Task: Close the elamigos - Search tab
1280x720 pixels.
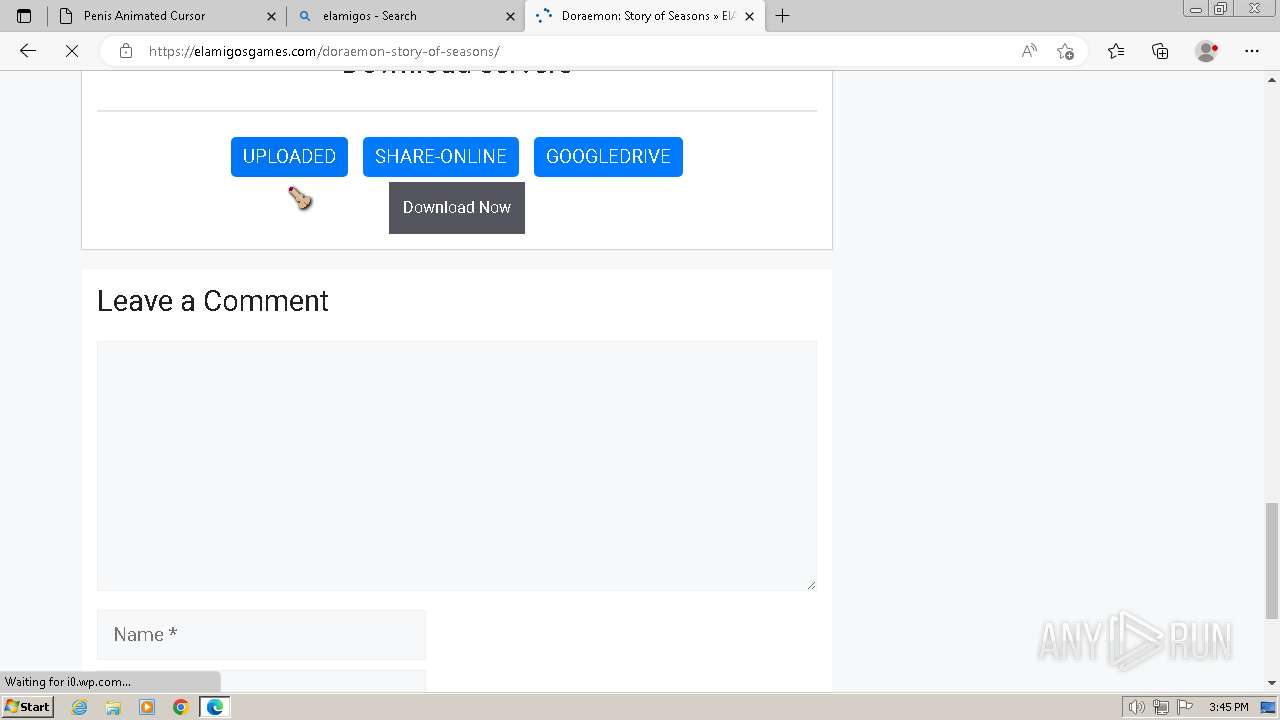Action: pos(511,16)
